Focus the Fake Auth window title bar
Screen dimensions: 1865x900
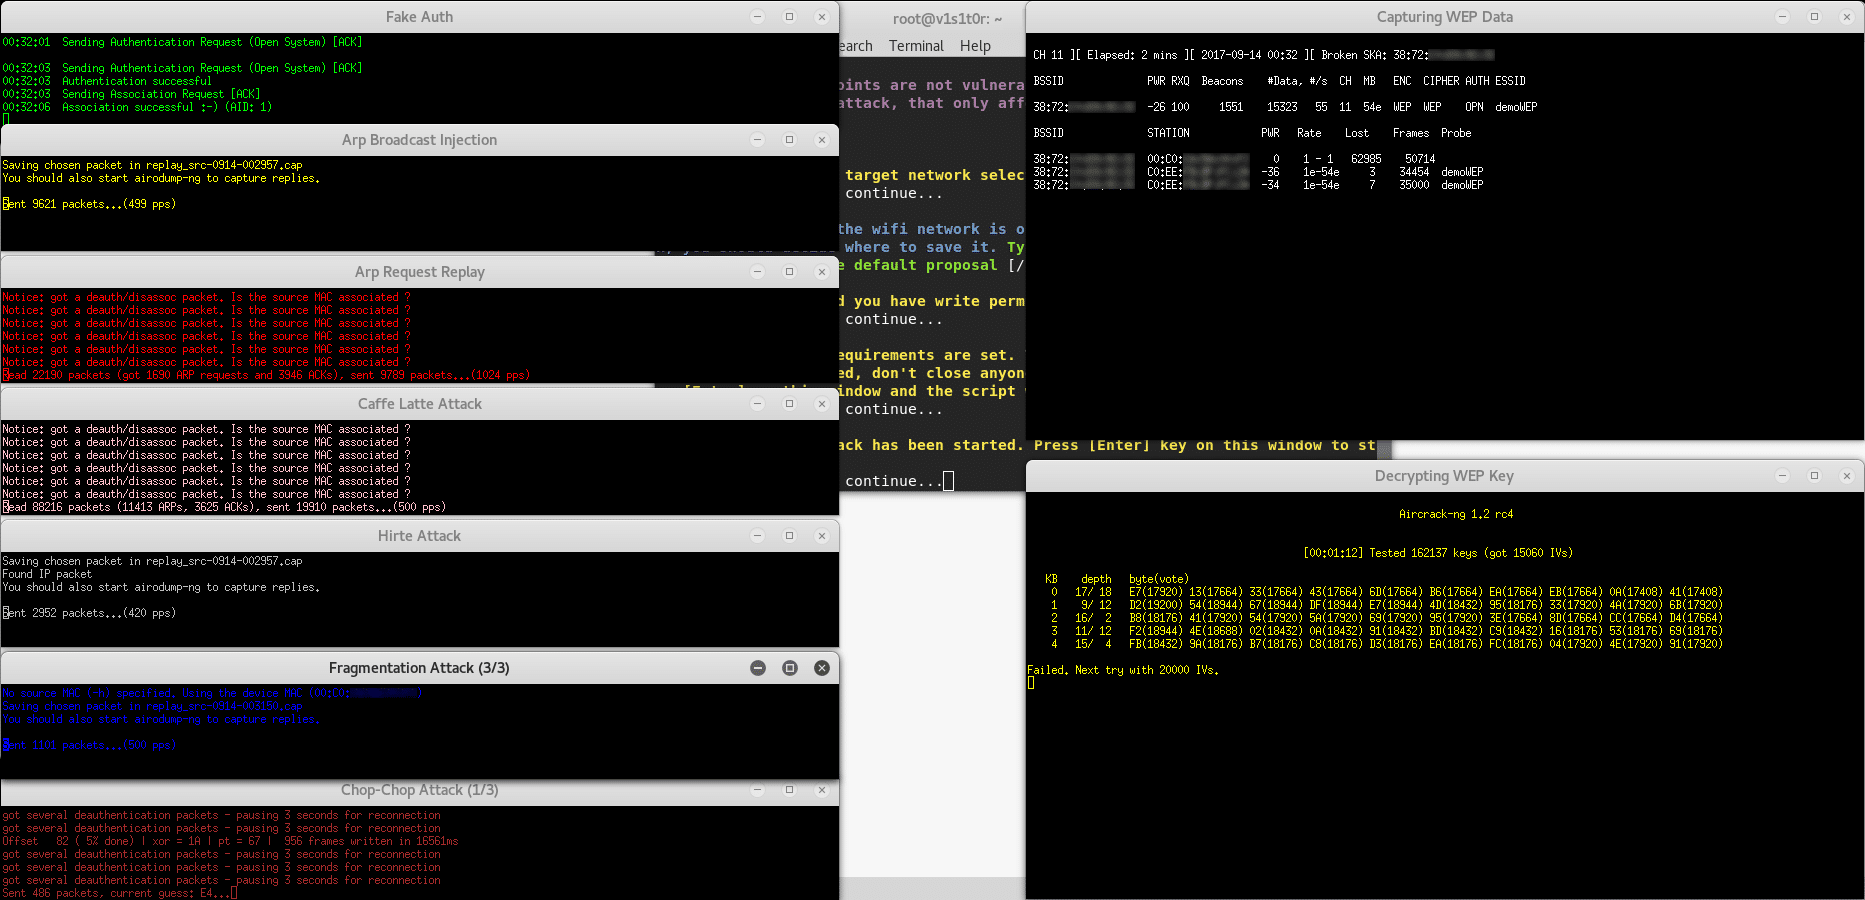pos(419,17)
